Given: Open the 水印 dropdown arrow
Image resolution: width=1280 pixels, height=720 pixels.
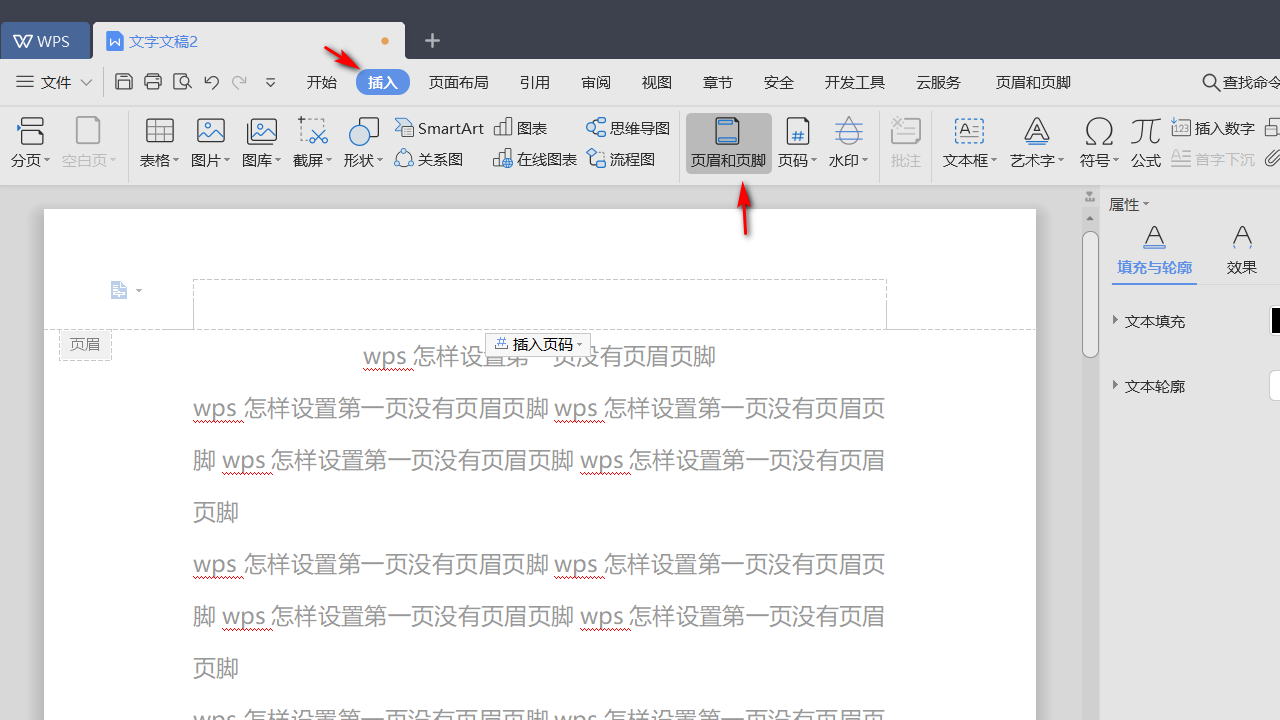Looking at the screenshot, I should tap(865, 160).
